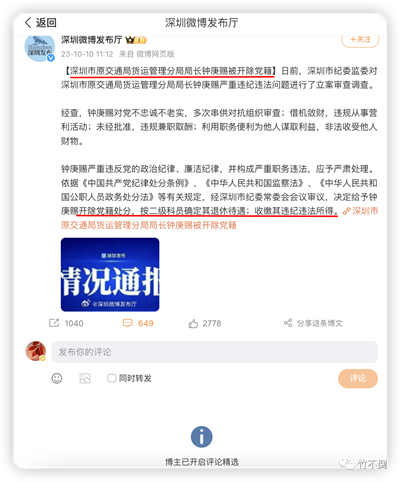Click 深圳微博发布厅 username text
The image size is (400, 482).
coord(92,40)
